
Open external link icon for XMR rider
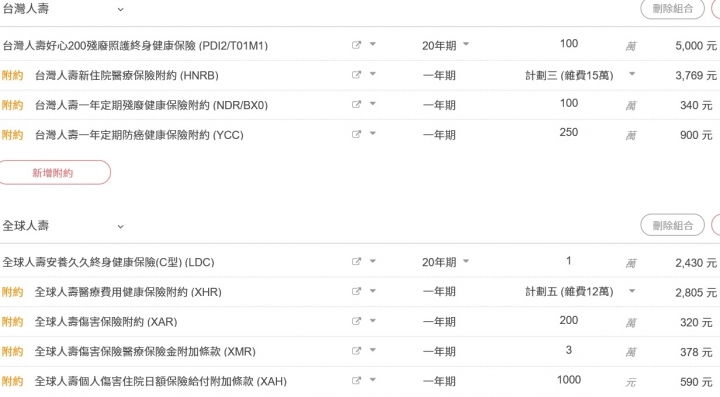click(x=356, y=351)
